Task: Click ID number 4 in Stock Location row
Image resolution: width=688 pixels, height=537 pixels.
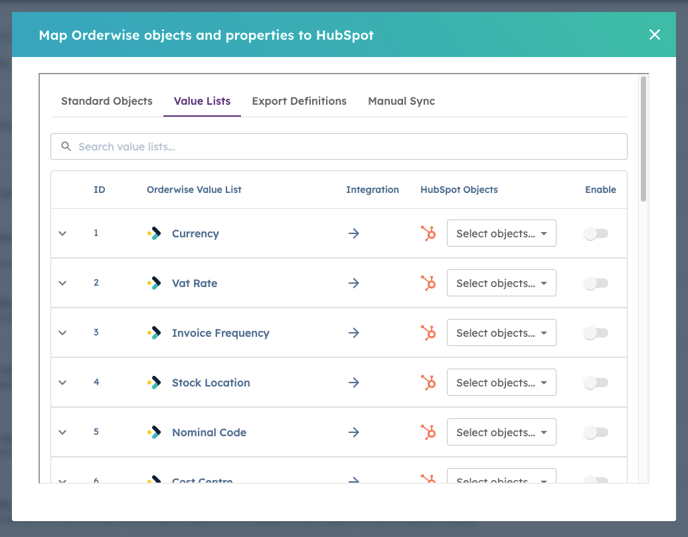Action: click(x=96, y=382)
